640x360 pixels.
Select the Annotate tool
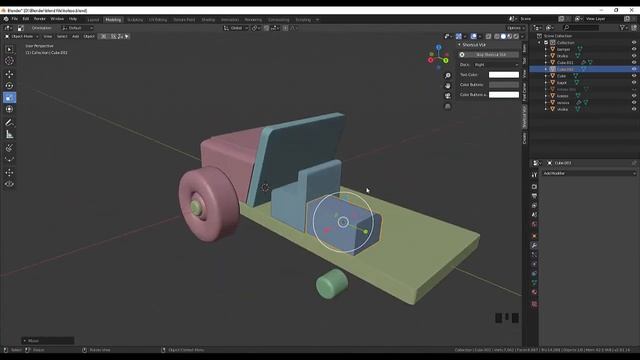tap(9, 122)
